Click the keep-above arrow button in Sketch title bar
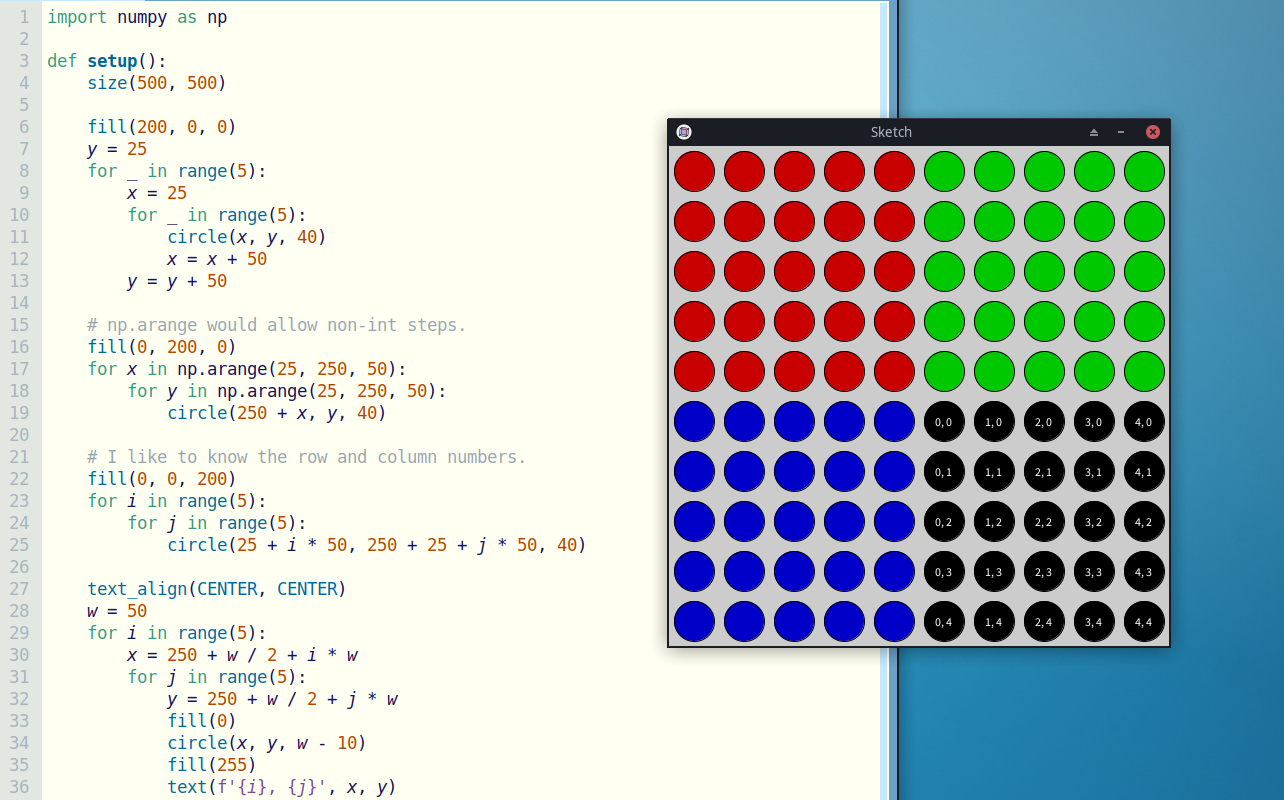This screenshot has height=800, width=1284. pyautogui.click(x=1094, y=132)
